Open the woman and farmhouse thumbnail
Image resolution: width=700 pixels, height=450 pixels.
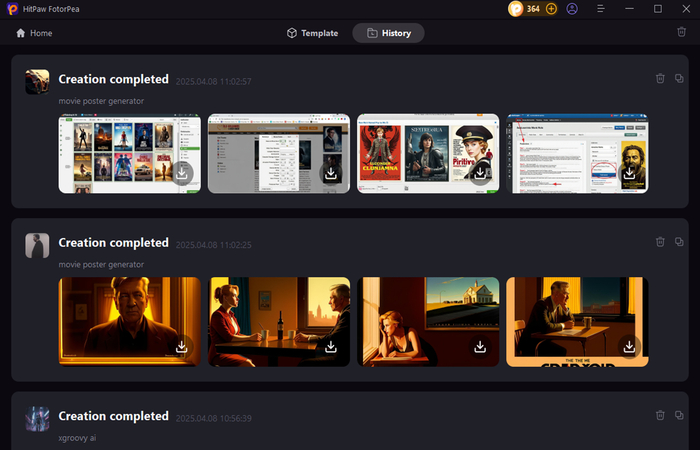[x=428, y=322]
